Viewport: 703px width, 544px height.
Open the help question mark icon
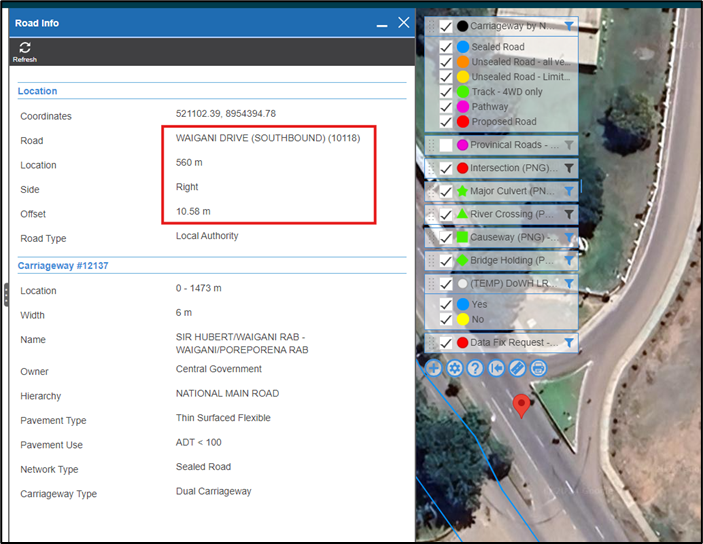475,369
